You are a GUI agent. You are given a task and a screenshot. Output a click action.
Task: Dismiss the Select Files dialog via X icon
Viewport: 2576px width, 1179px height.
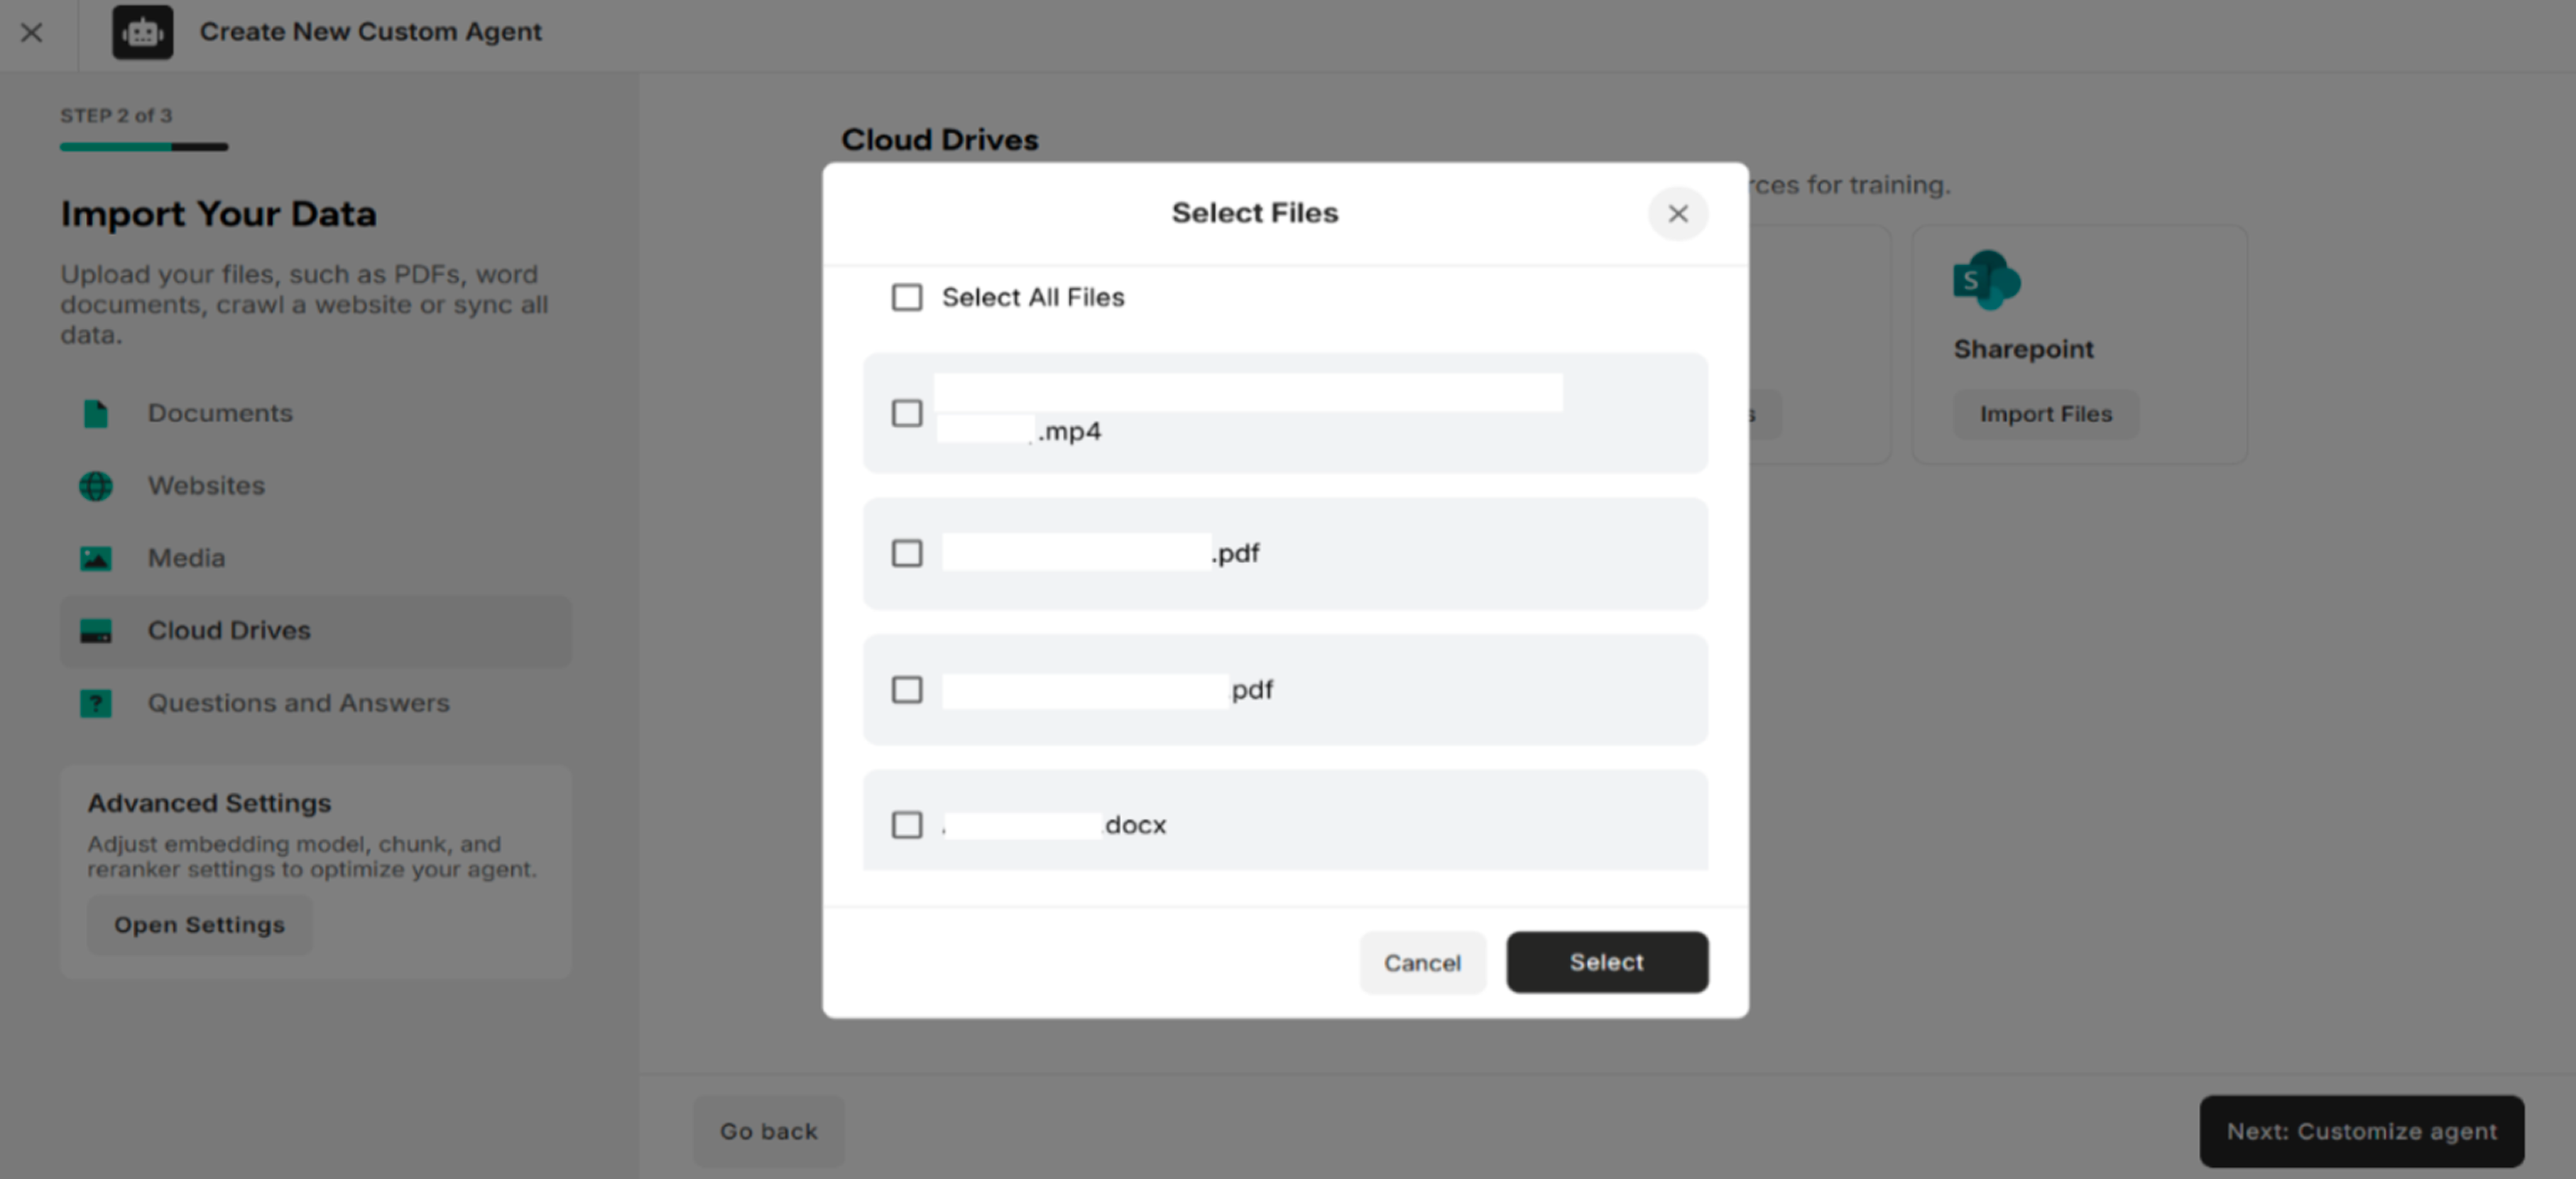[x=1678, y=214]
